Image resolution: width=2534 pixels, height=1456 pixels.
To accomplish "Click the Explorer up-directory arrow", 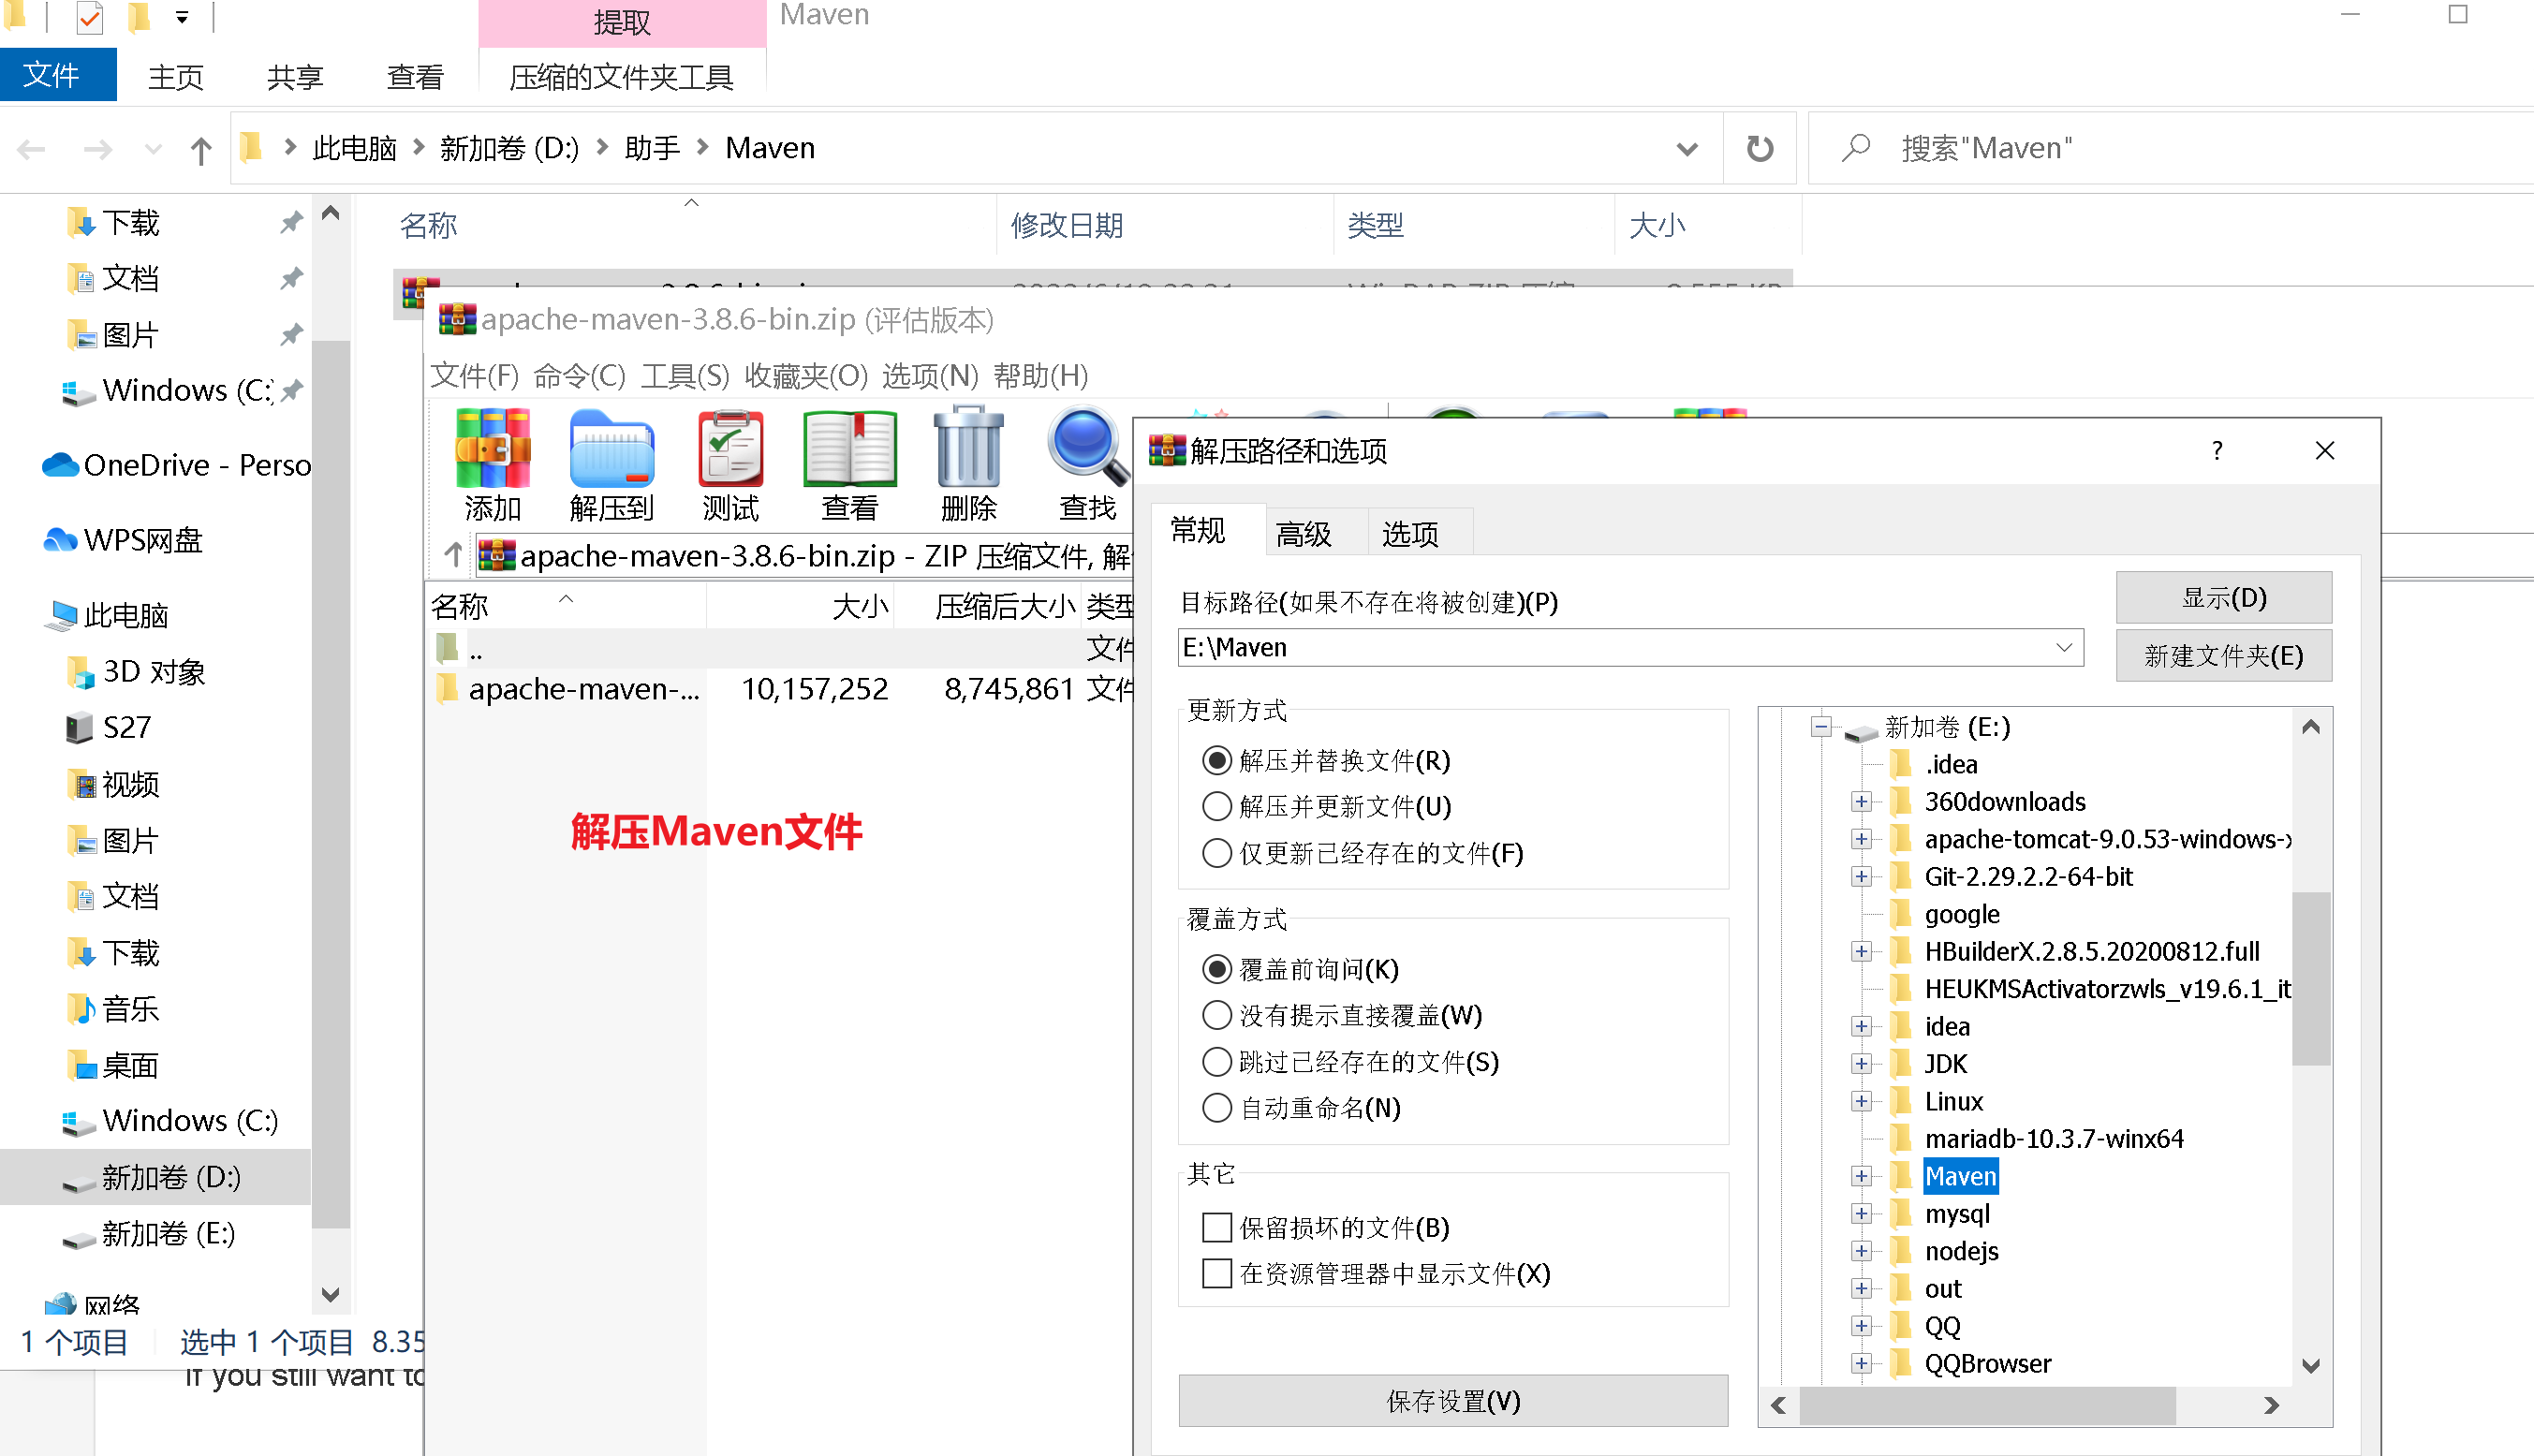I will tap(201, 150).
